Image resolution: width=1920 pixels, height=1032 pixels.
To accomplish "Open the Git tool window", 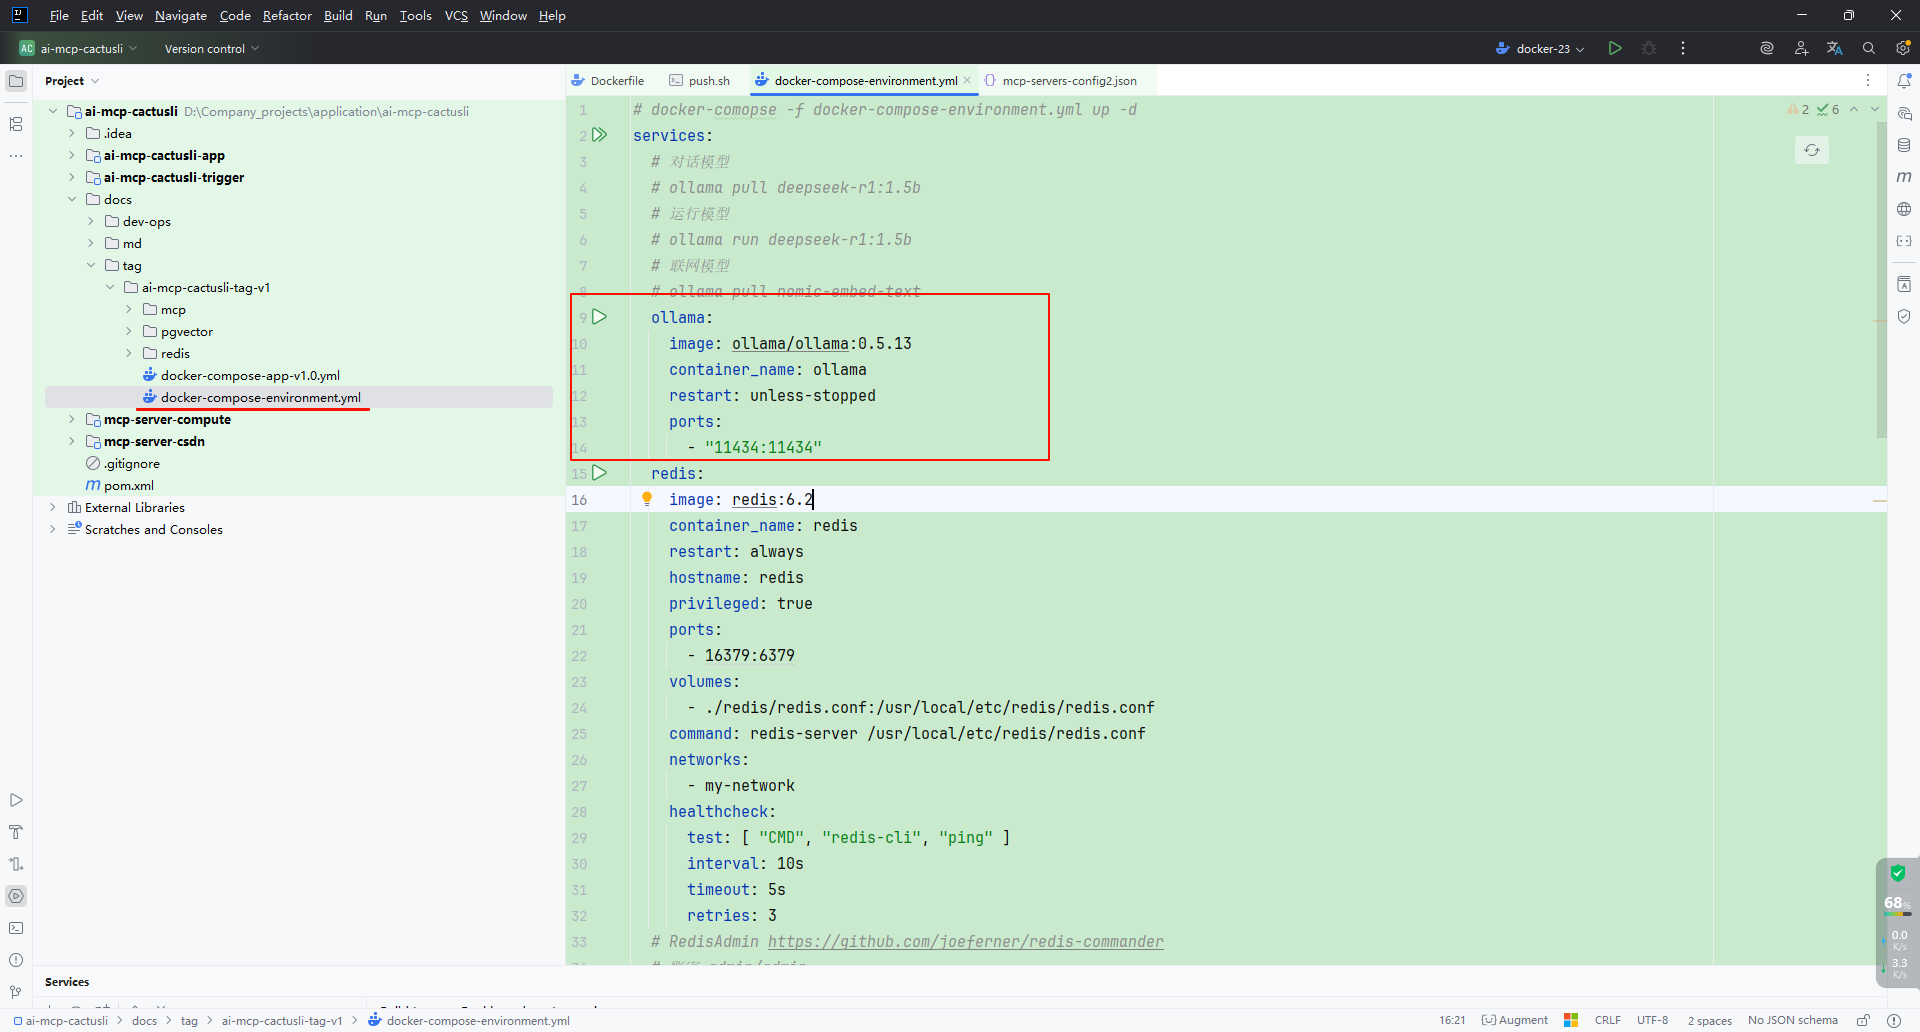I will [16, 992].
